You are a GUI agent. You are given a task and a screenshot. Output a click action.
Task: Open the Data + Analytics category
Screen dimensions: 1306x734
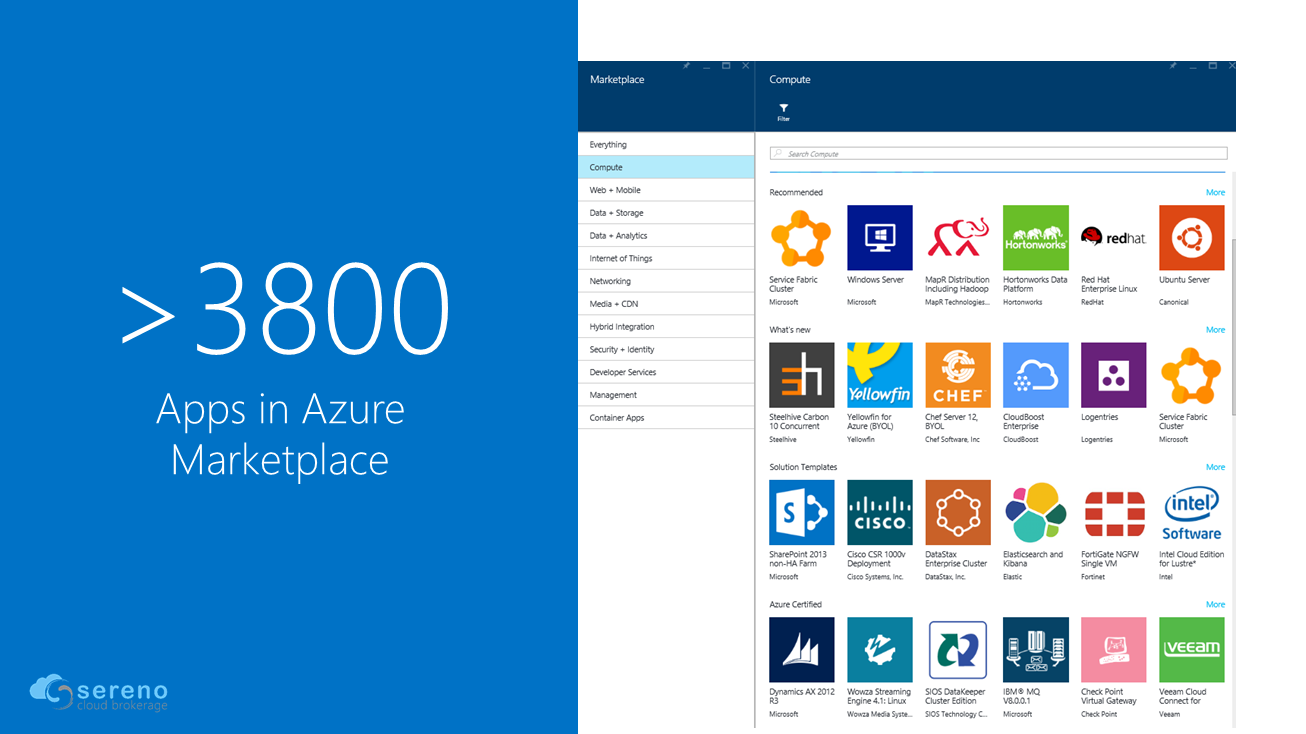click(666, 236)
